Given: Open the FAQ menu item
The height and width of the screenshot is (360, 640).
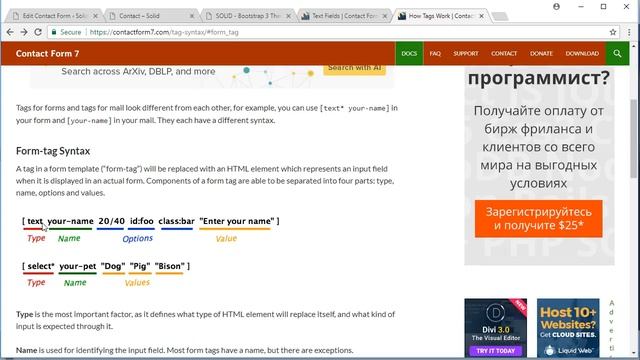Looking at the screenshot, I should point(435,53).
